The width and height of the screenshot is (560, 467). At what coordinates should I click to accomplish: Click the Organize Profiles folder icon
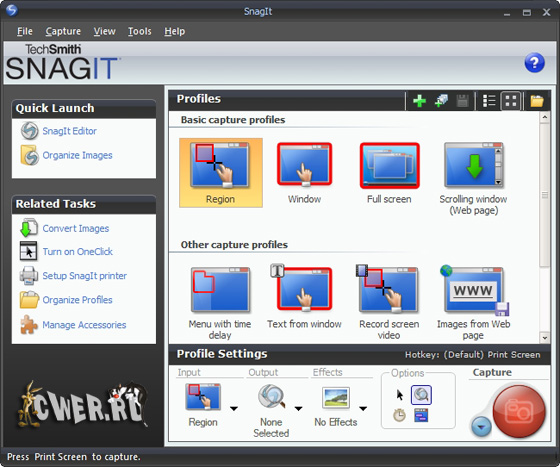coord(29,300)
